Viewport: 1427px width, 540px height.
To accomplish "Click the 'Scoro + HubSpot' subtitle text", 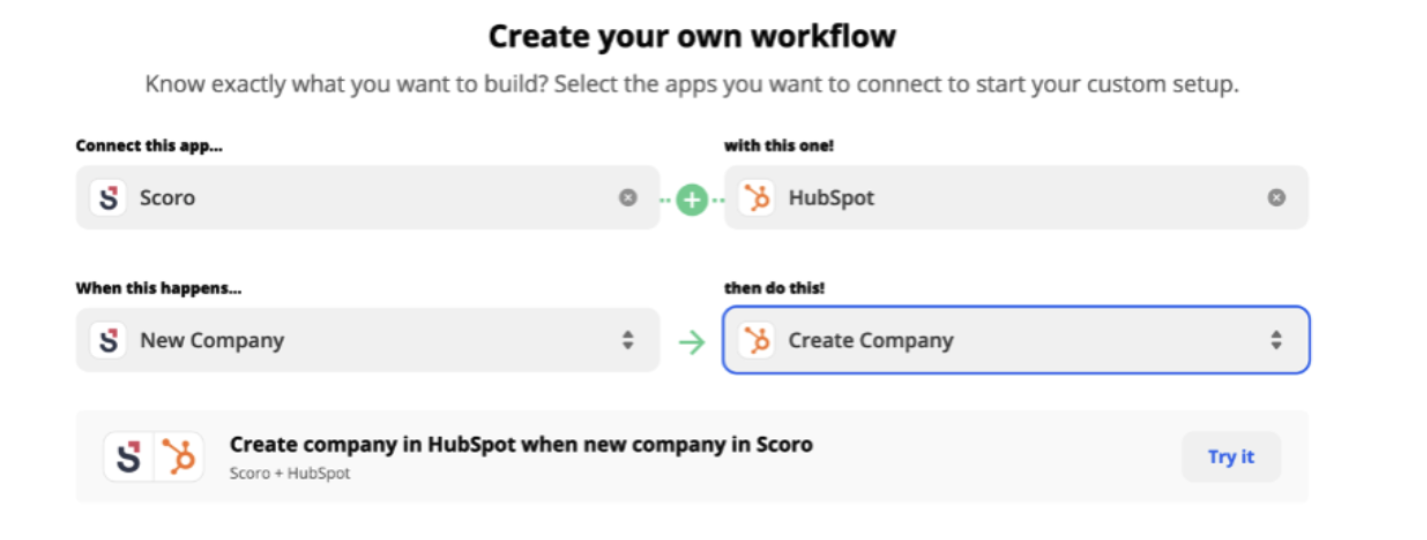I will tap(290, 473).
